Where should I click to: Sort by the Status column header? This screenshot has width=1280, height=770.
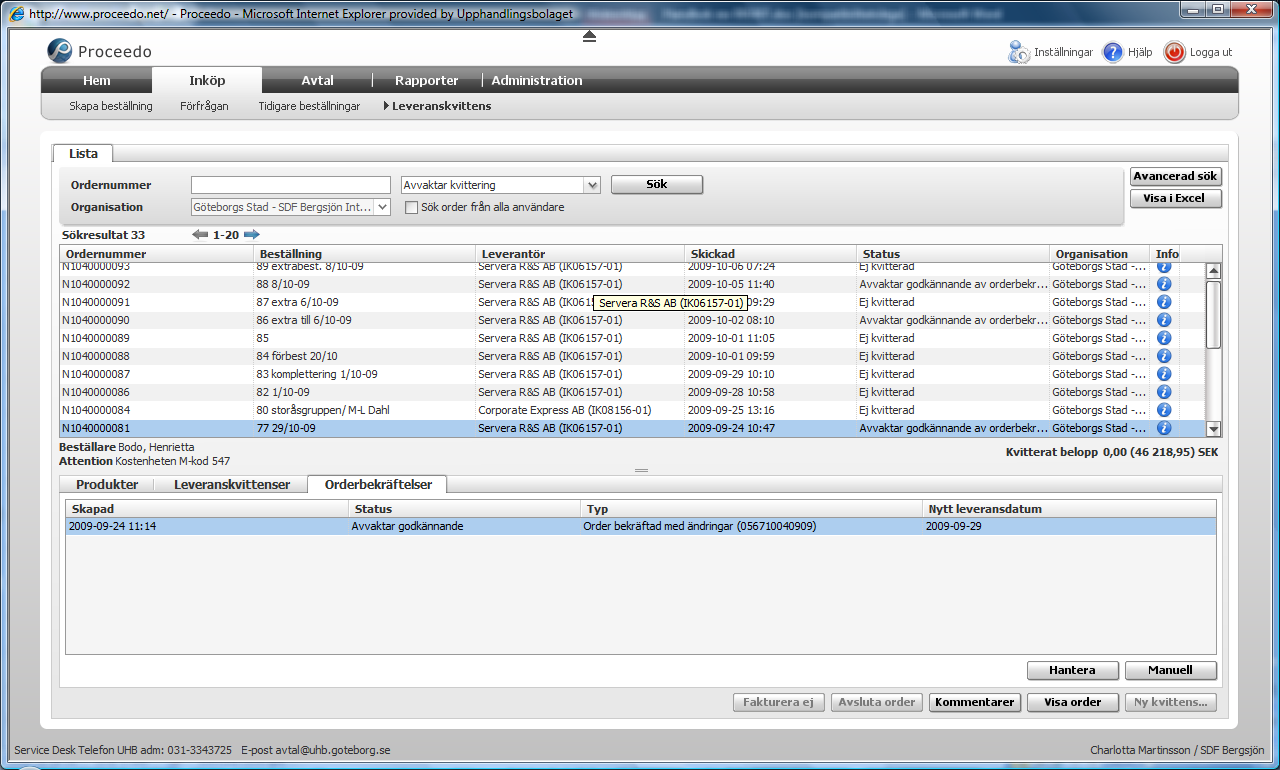[953, 254]
